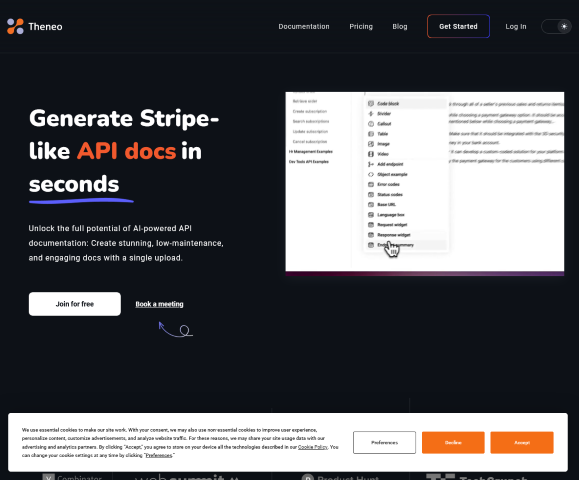Choose the Error codes icon
The width and height of the screenshot is (579, 480).
[x=371, y=184]
